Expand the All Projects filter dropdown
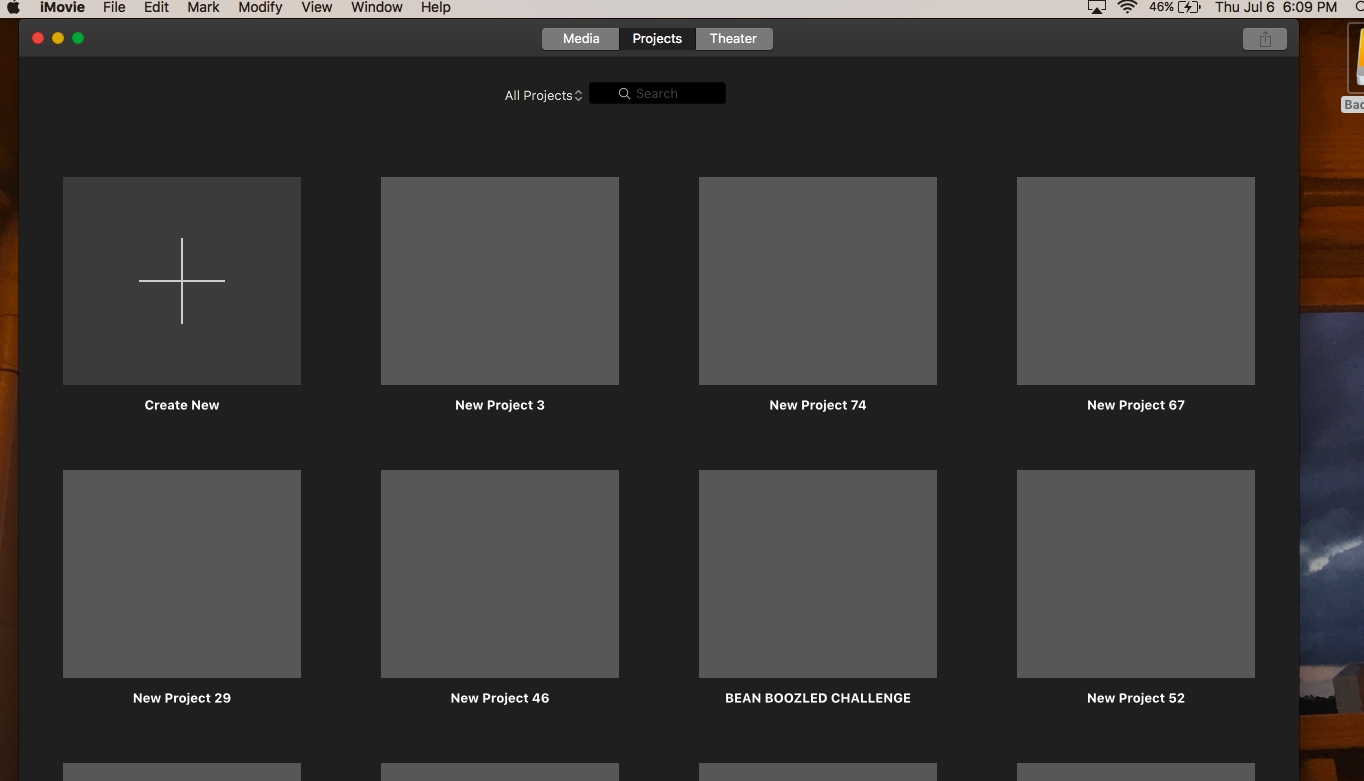The image size is (1364, 781). coord(543,96)
